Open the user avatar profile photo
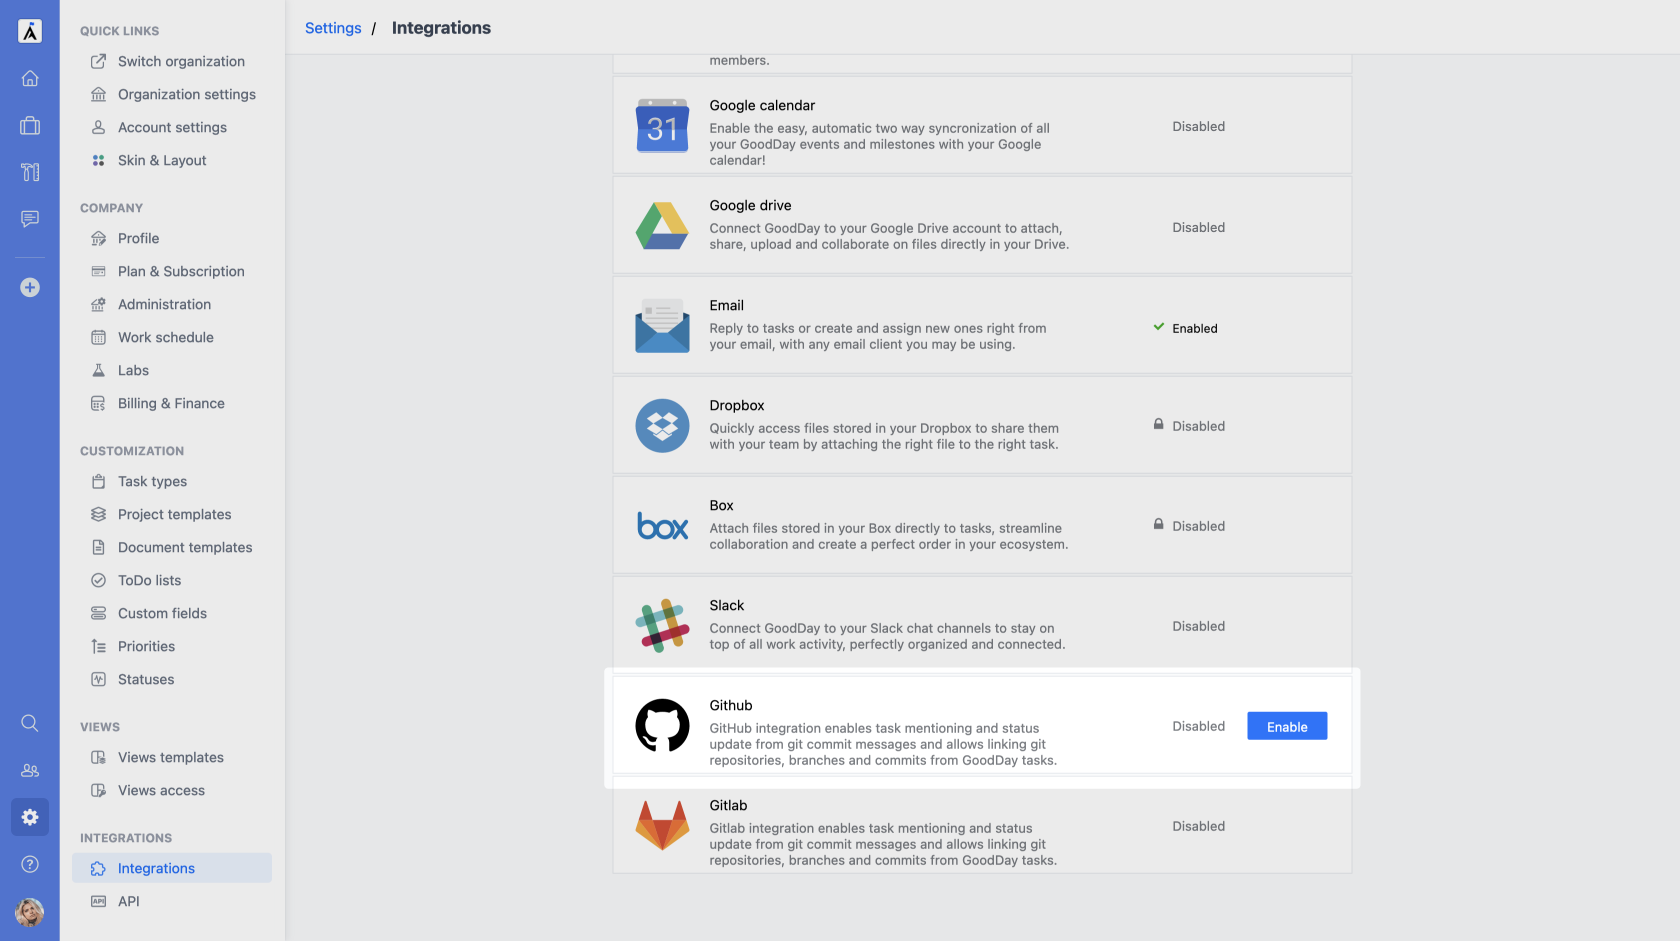Viewport: 1680px width, 941px height. coord(30,912)
